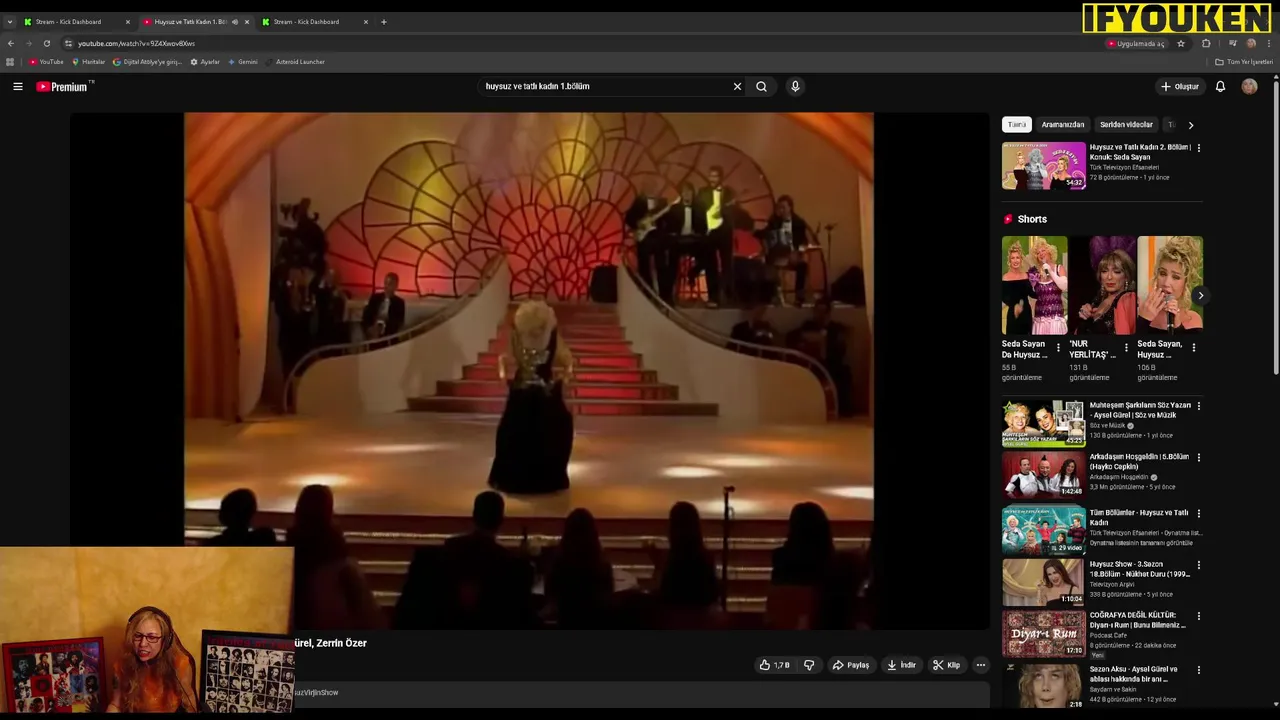This screenshot has height=720, width=1280.
Task: Open the Oluştur create menu
Action: [x=1180, y=87]
